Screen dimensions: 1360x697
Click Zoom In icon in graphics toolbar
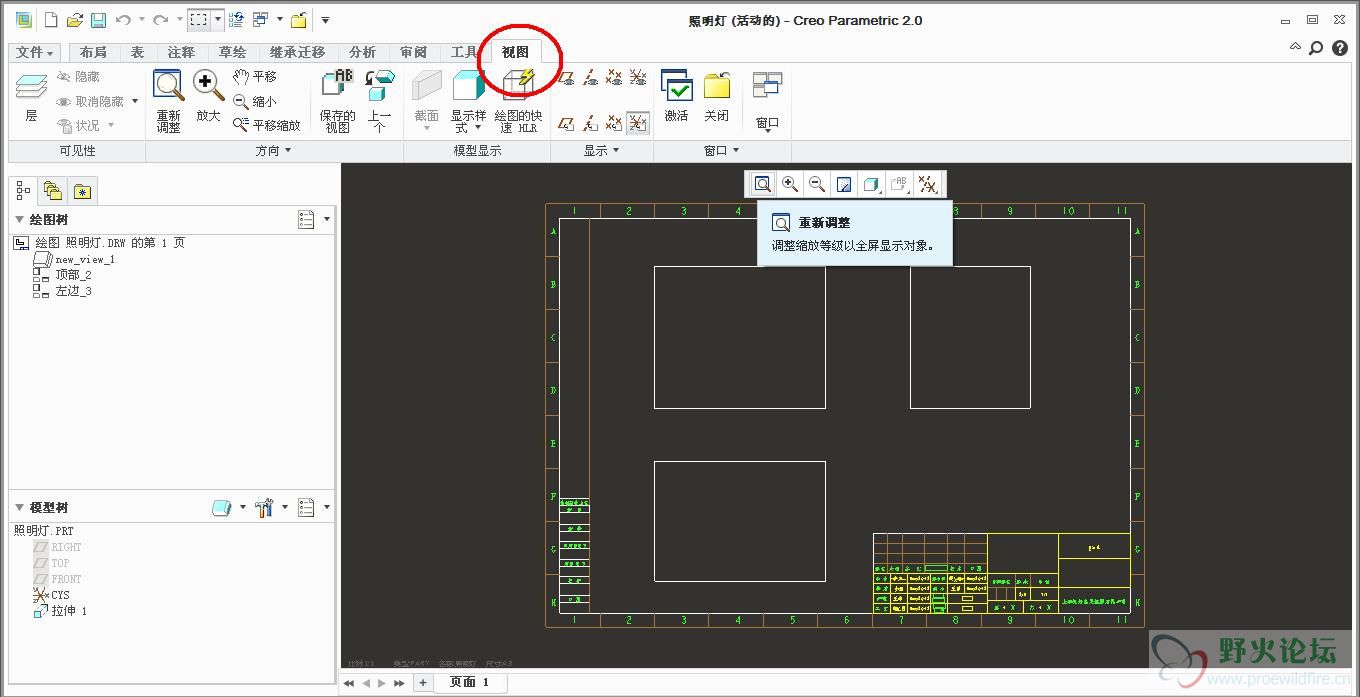point(790,184)
